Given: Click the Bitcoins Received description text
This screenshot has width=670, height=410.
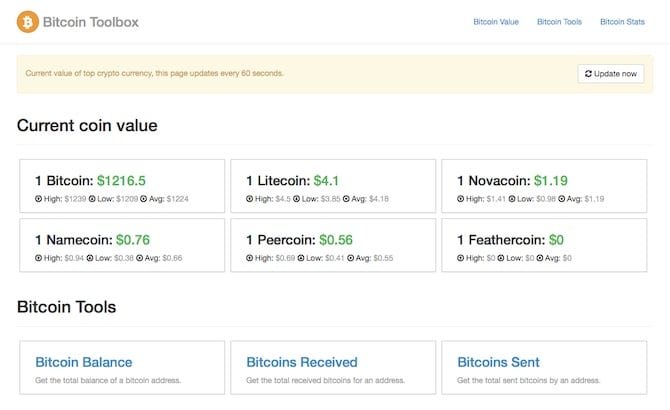Looking at the screenshot, I should (326, 380).
